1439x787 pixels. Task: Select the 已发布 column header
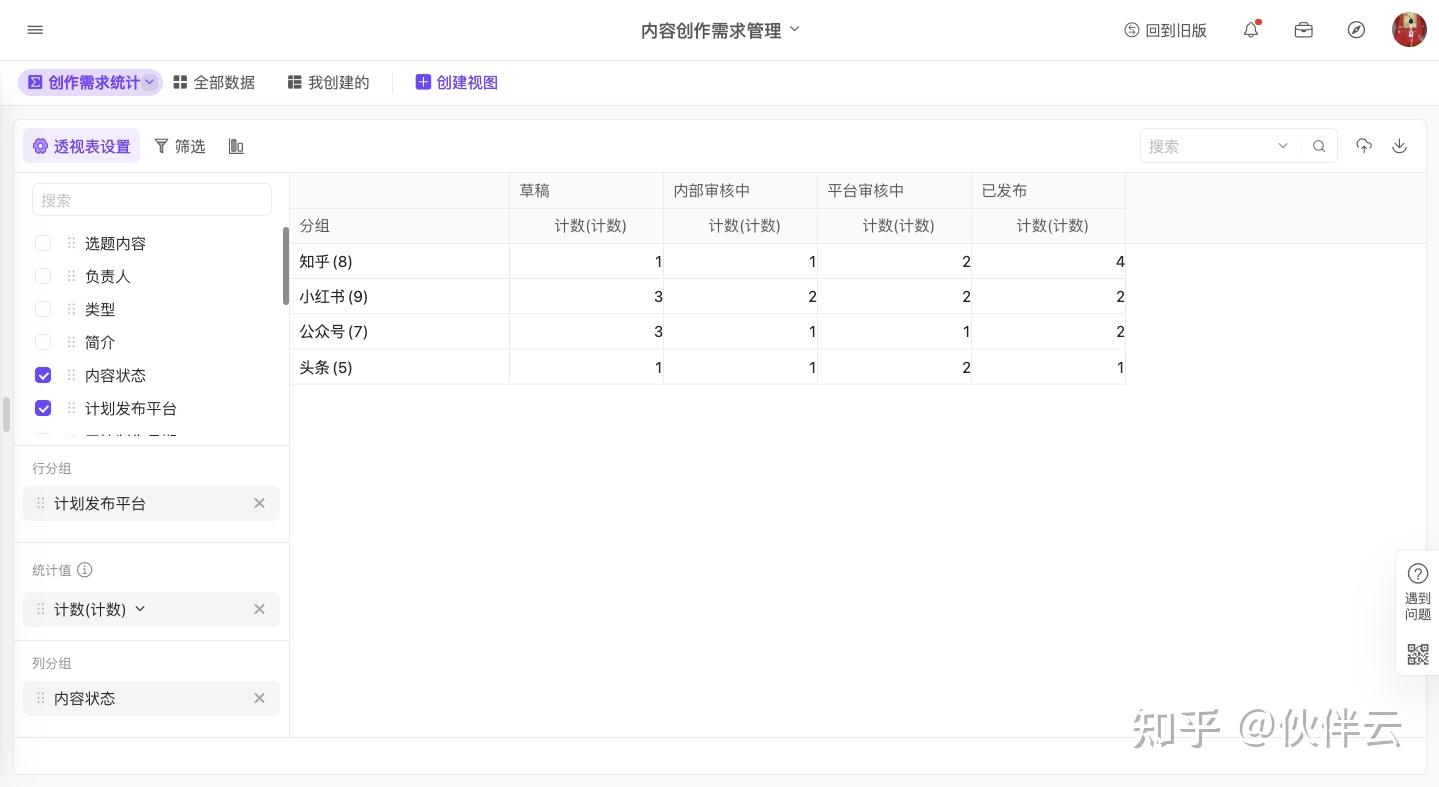pos(1049,190)
